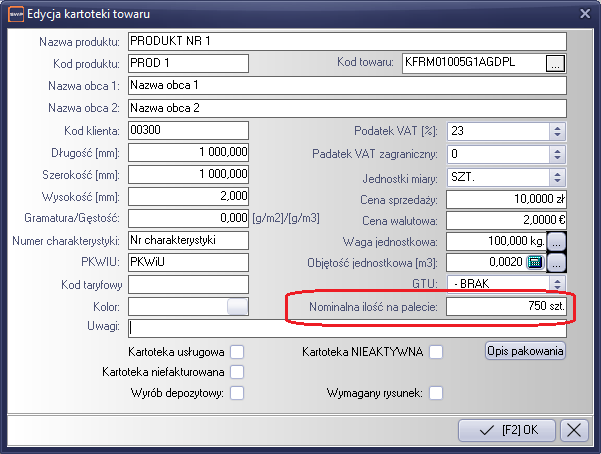Enable the Wyrób depozytowy checkbox

point(237,393)
